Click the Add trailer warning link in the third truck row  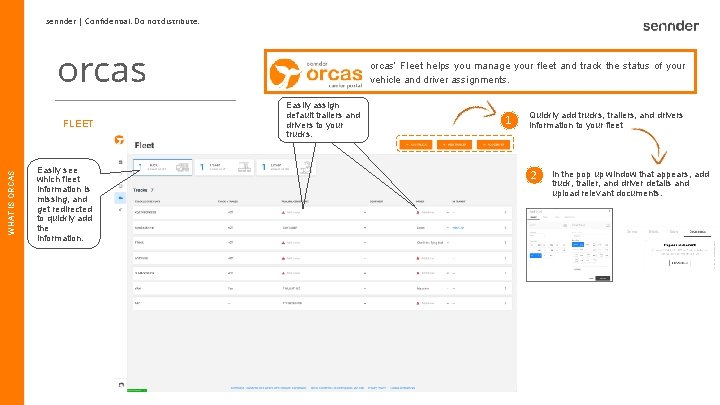click(291, 243)
